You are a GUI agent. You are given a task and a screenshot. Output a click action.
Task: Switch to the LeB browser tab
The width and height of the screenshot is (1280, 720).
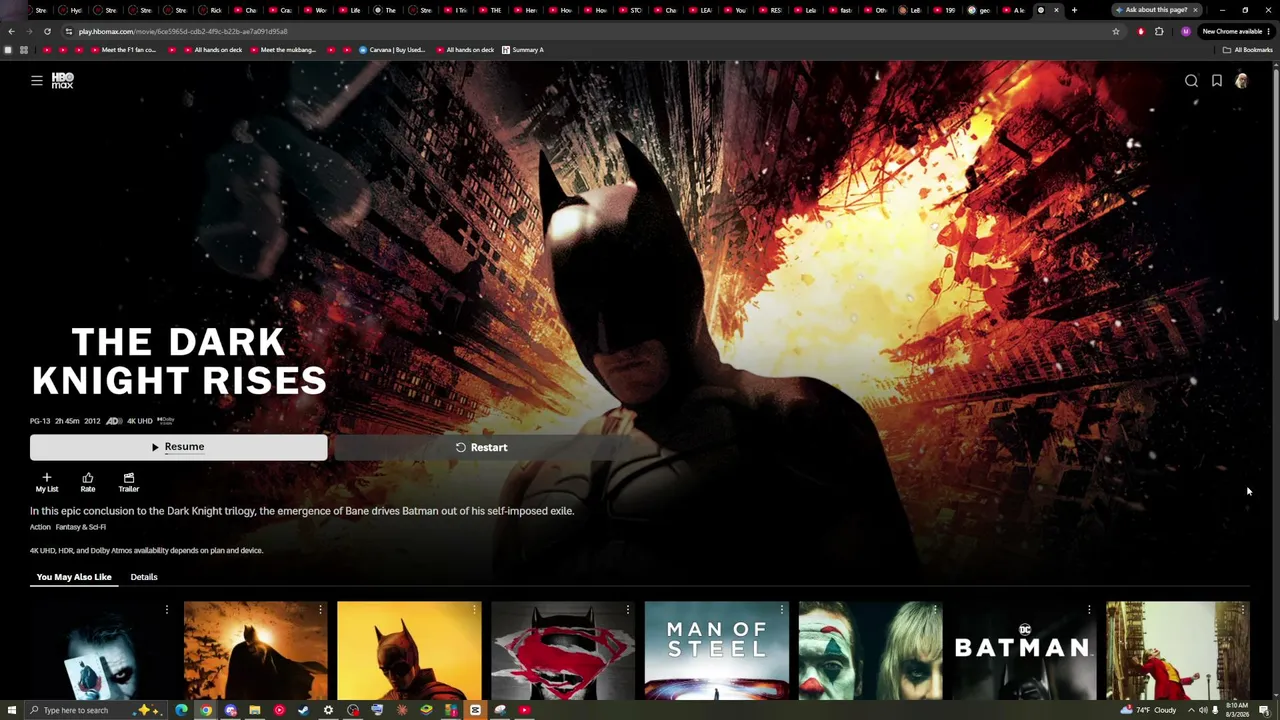click(910, 10)
